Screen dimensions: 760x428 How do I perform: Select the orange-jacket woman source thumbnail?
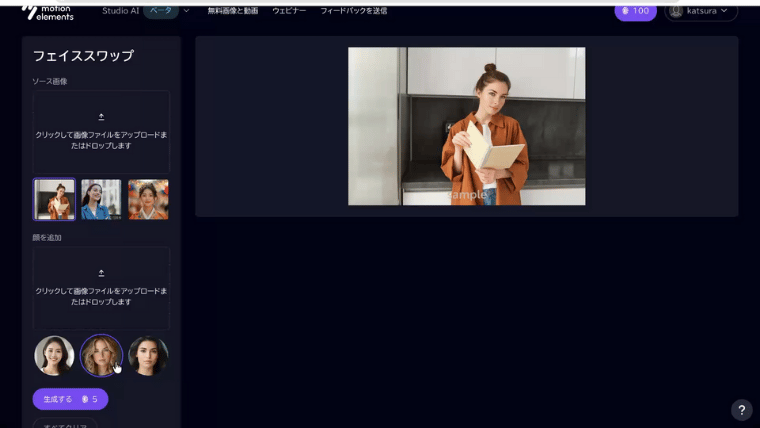pyautogui.click(x=54, y=199)
